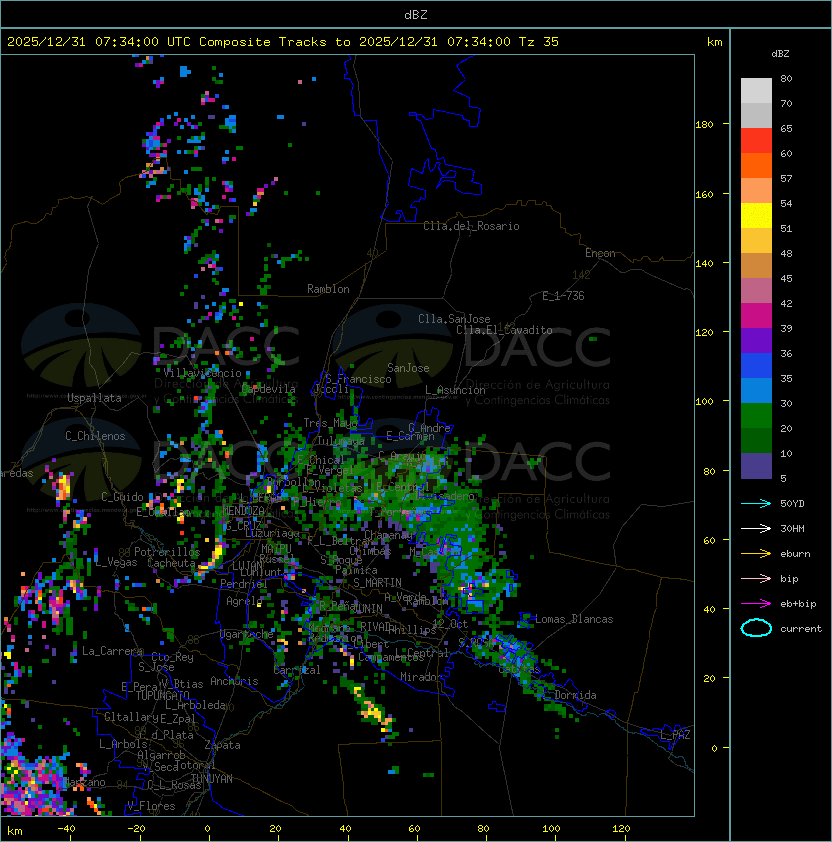Click the '-40' km tick on the horizontal axis
832x842 pixels.
point(66,829)
